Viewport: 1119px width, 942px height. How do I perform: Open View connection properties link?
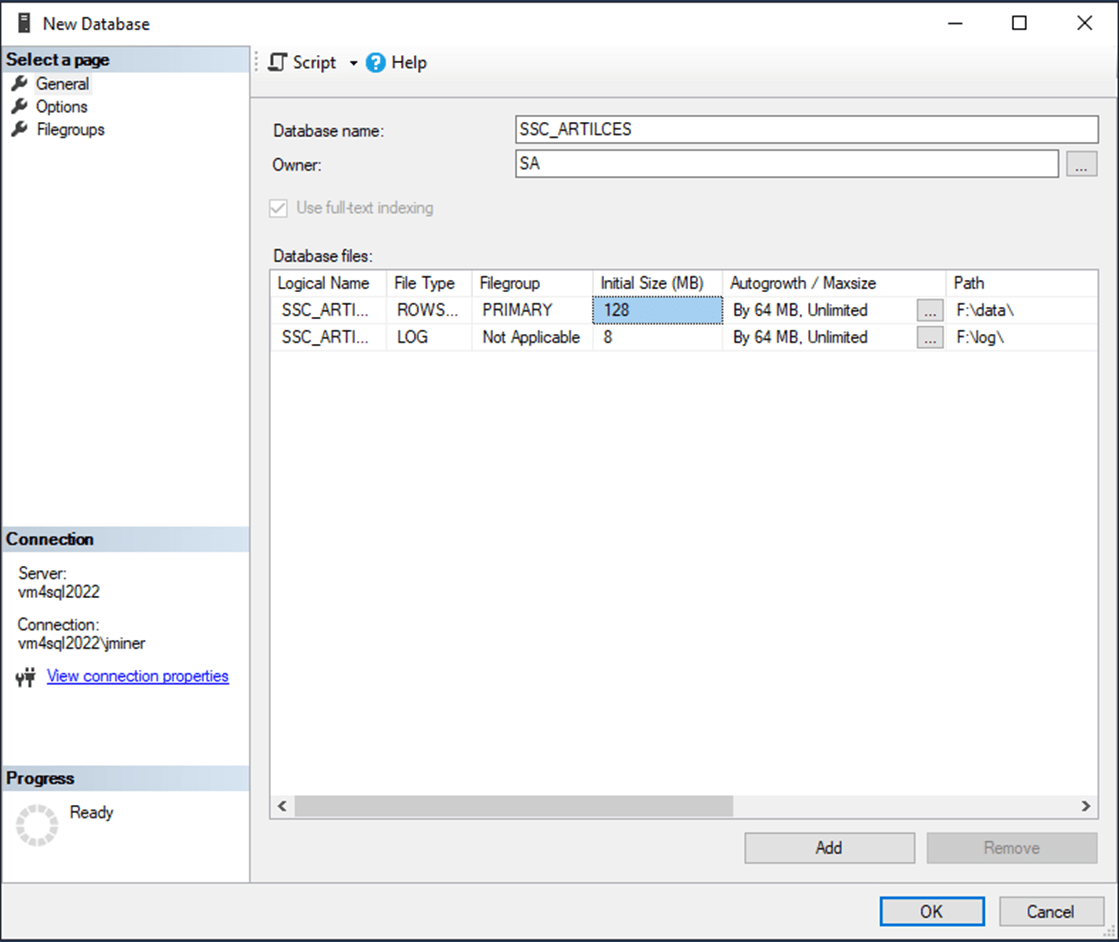click(138, 676)
